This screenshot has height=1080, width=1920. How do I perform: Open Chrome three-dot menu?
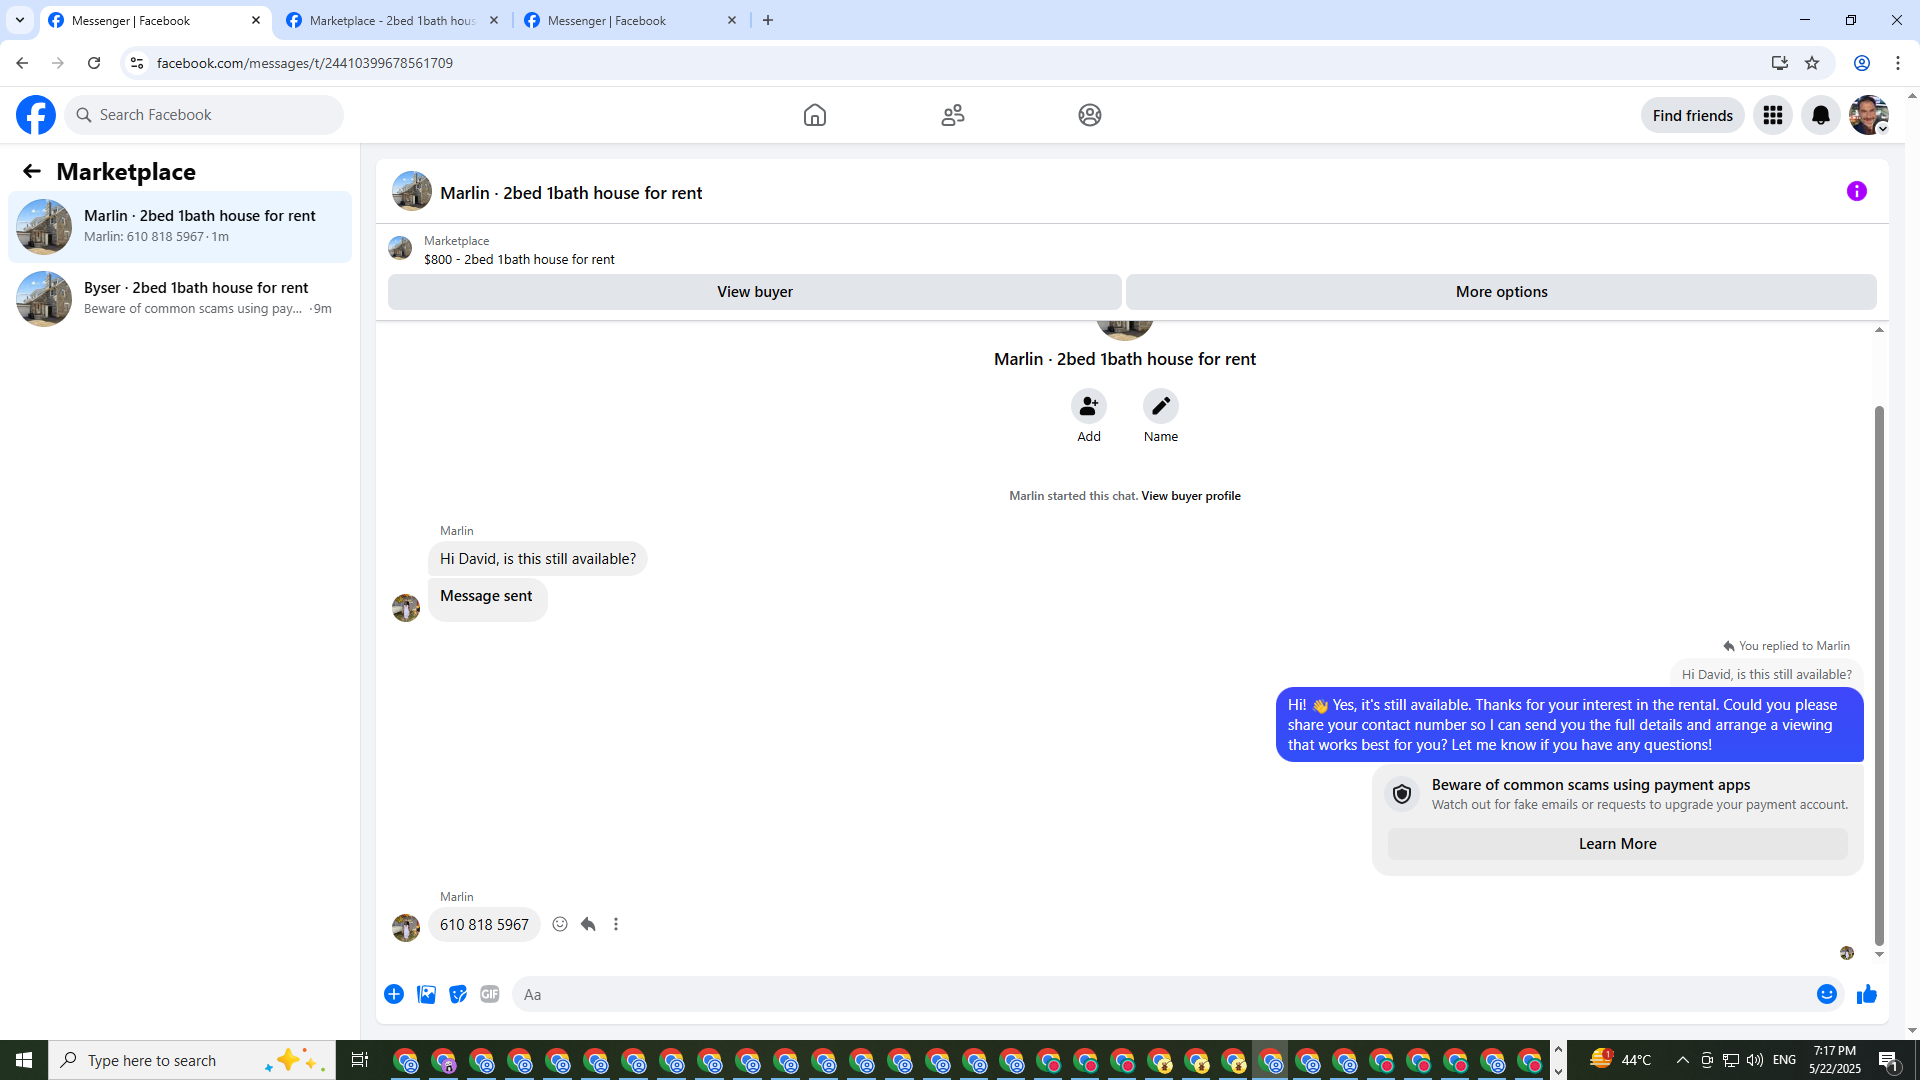[1898, 63]
